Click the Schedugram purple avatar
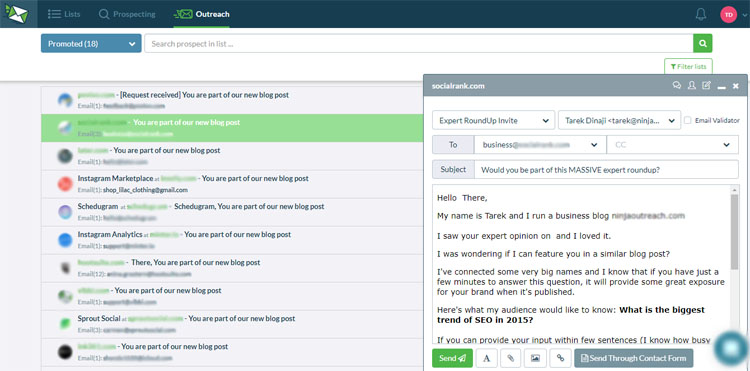The width and height of the screenshot is (750, 371). (x=65, y=212)
